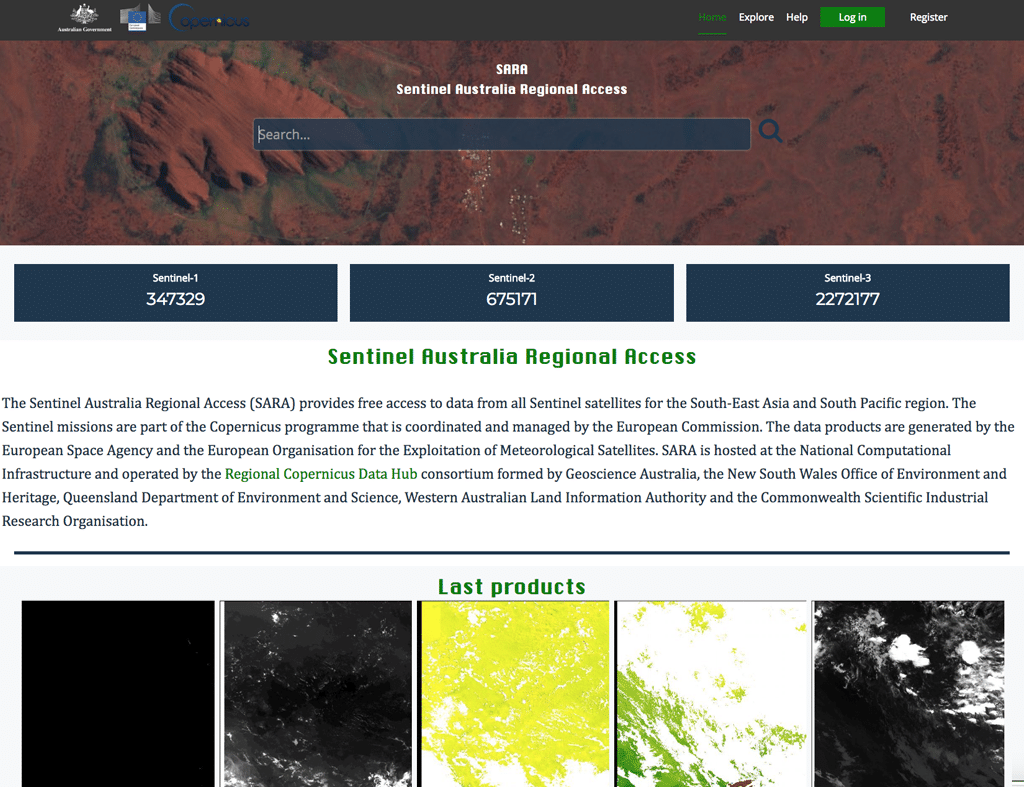This screenshot has height=787, width=1024.
Task: Open the last thumbnail with white clouds
Action: point(908,693)
